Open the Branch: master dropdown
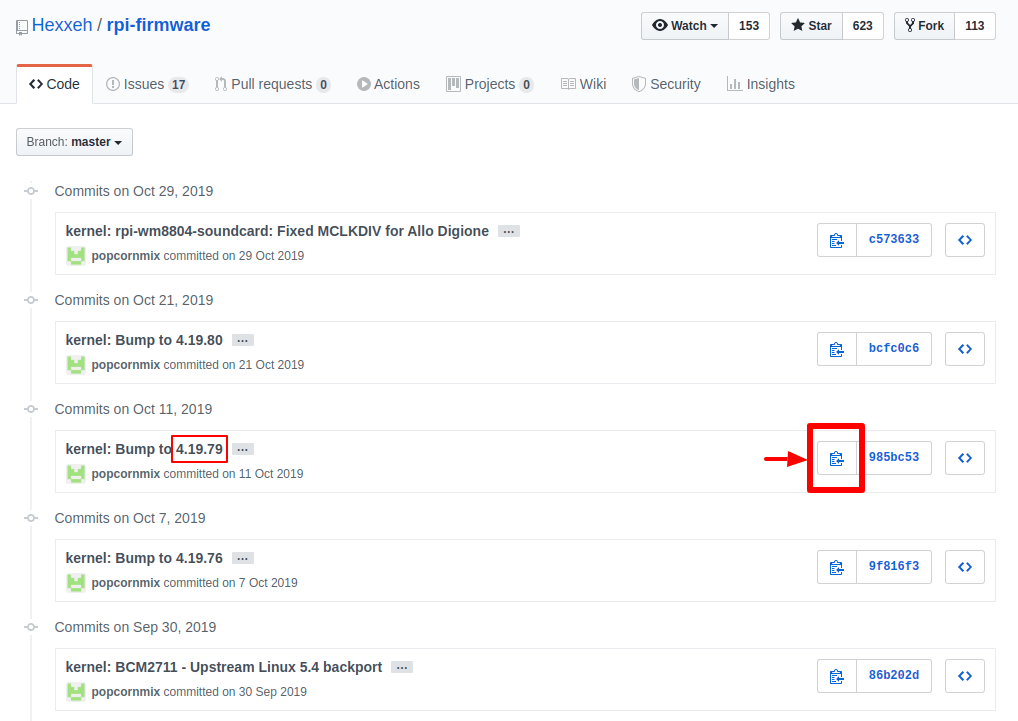 (x=74, y=142)
